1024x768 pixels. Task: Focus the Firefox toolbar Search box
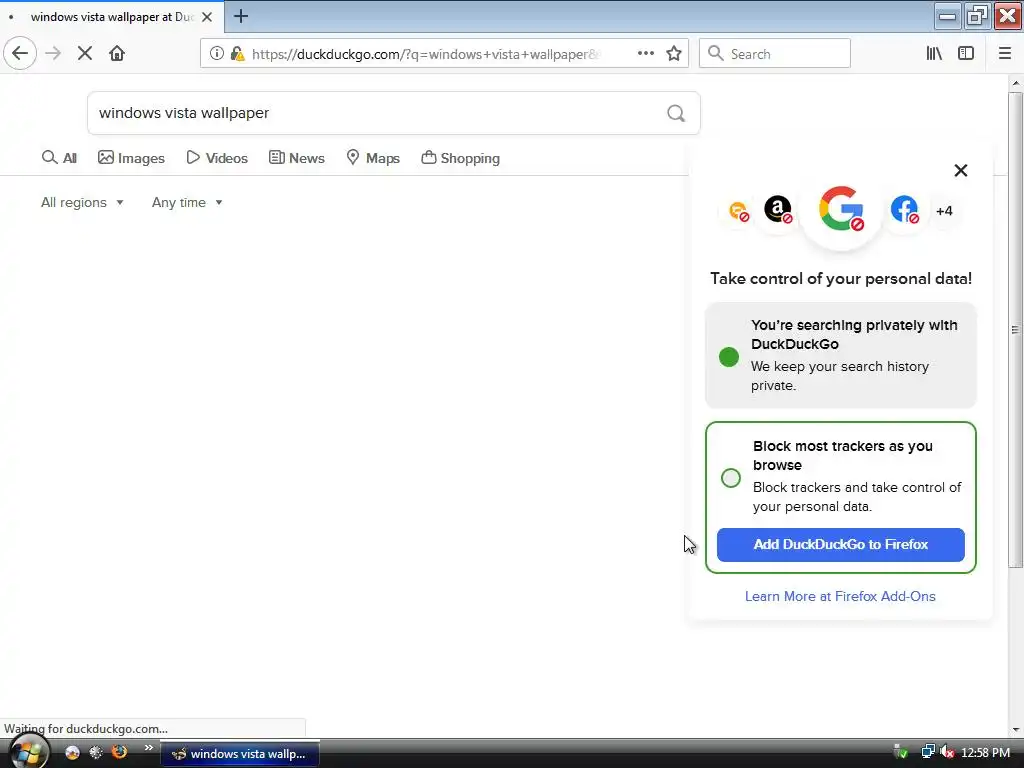(775, 54)
